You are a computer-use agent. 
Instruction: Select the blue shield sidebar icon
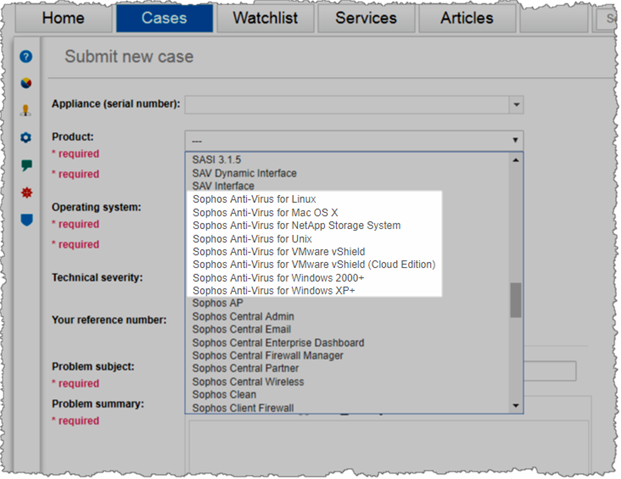click(27, 220)
